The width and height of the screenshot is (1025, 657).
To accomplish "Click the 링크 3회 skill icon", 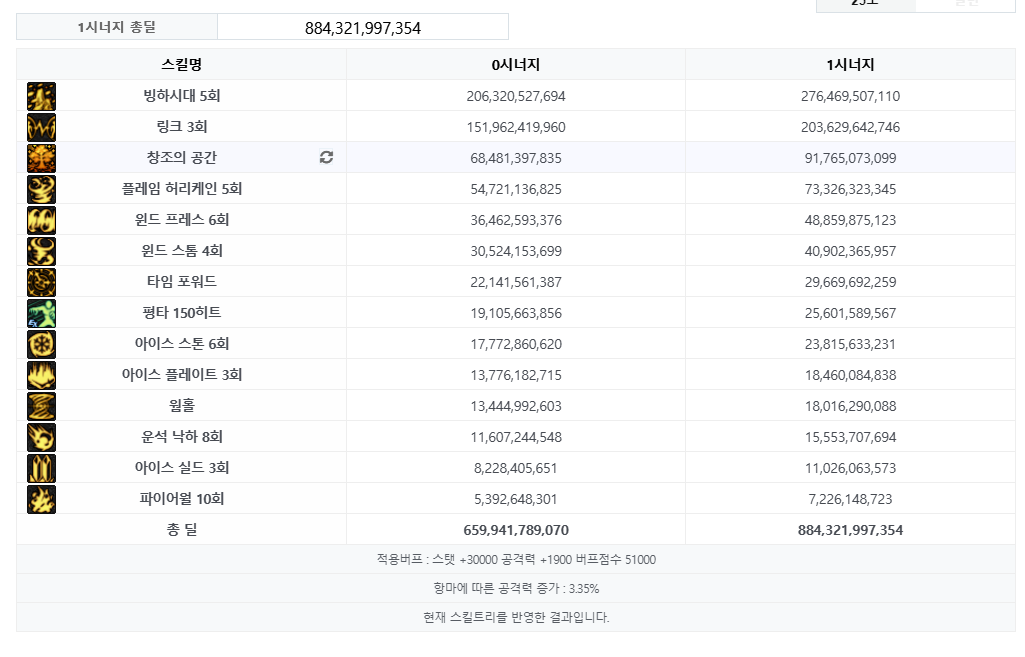I will point(42,127).
